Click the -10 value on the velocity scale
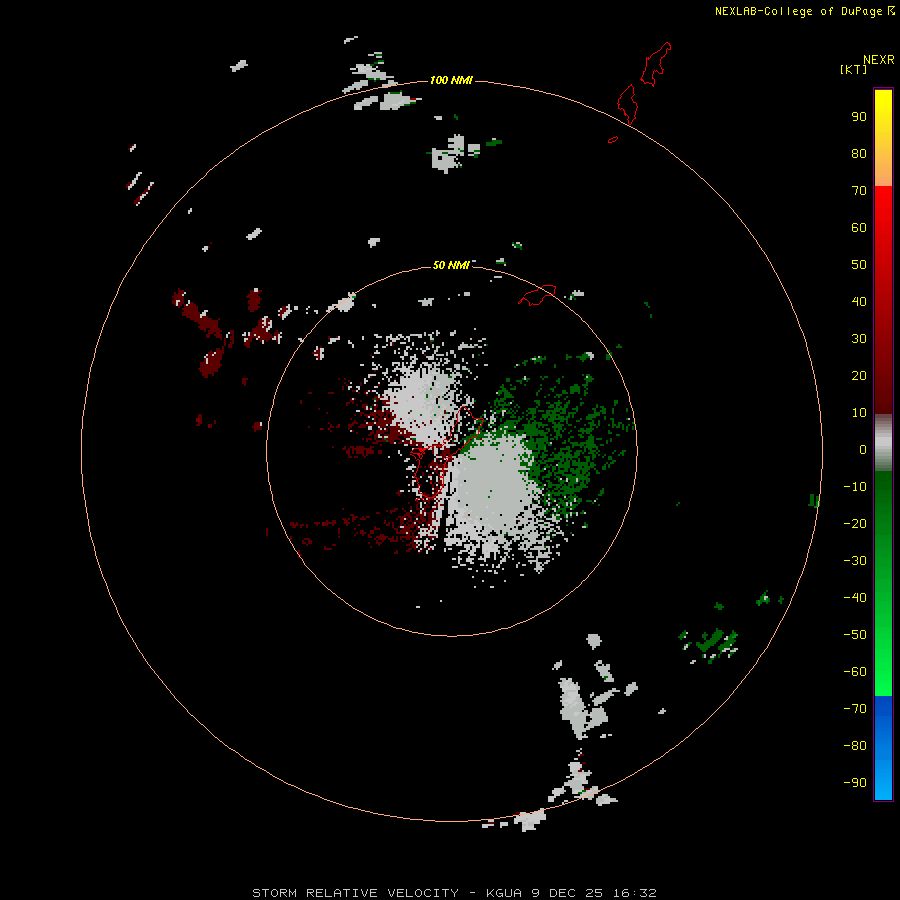Viewport: 900px width, 900px height. tap(855, 487)
